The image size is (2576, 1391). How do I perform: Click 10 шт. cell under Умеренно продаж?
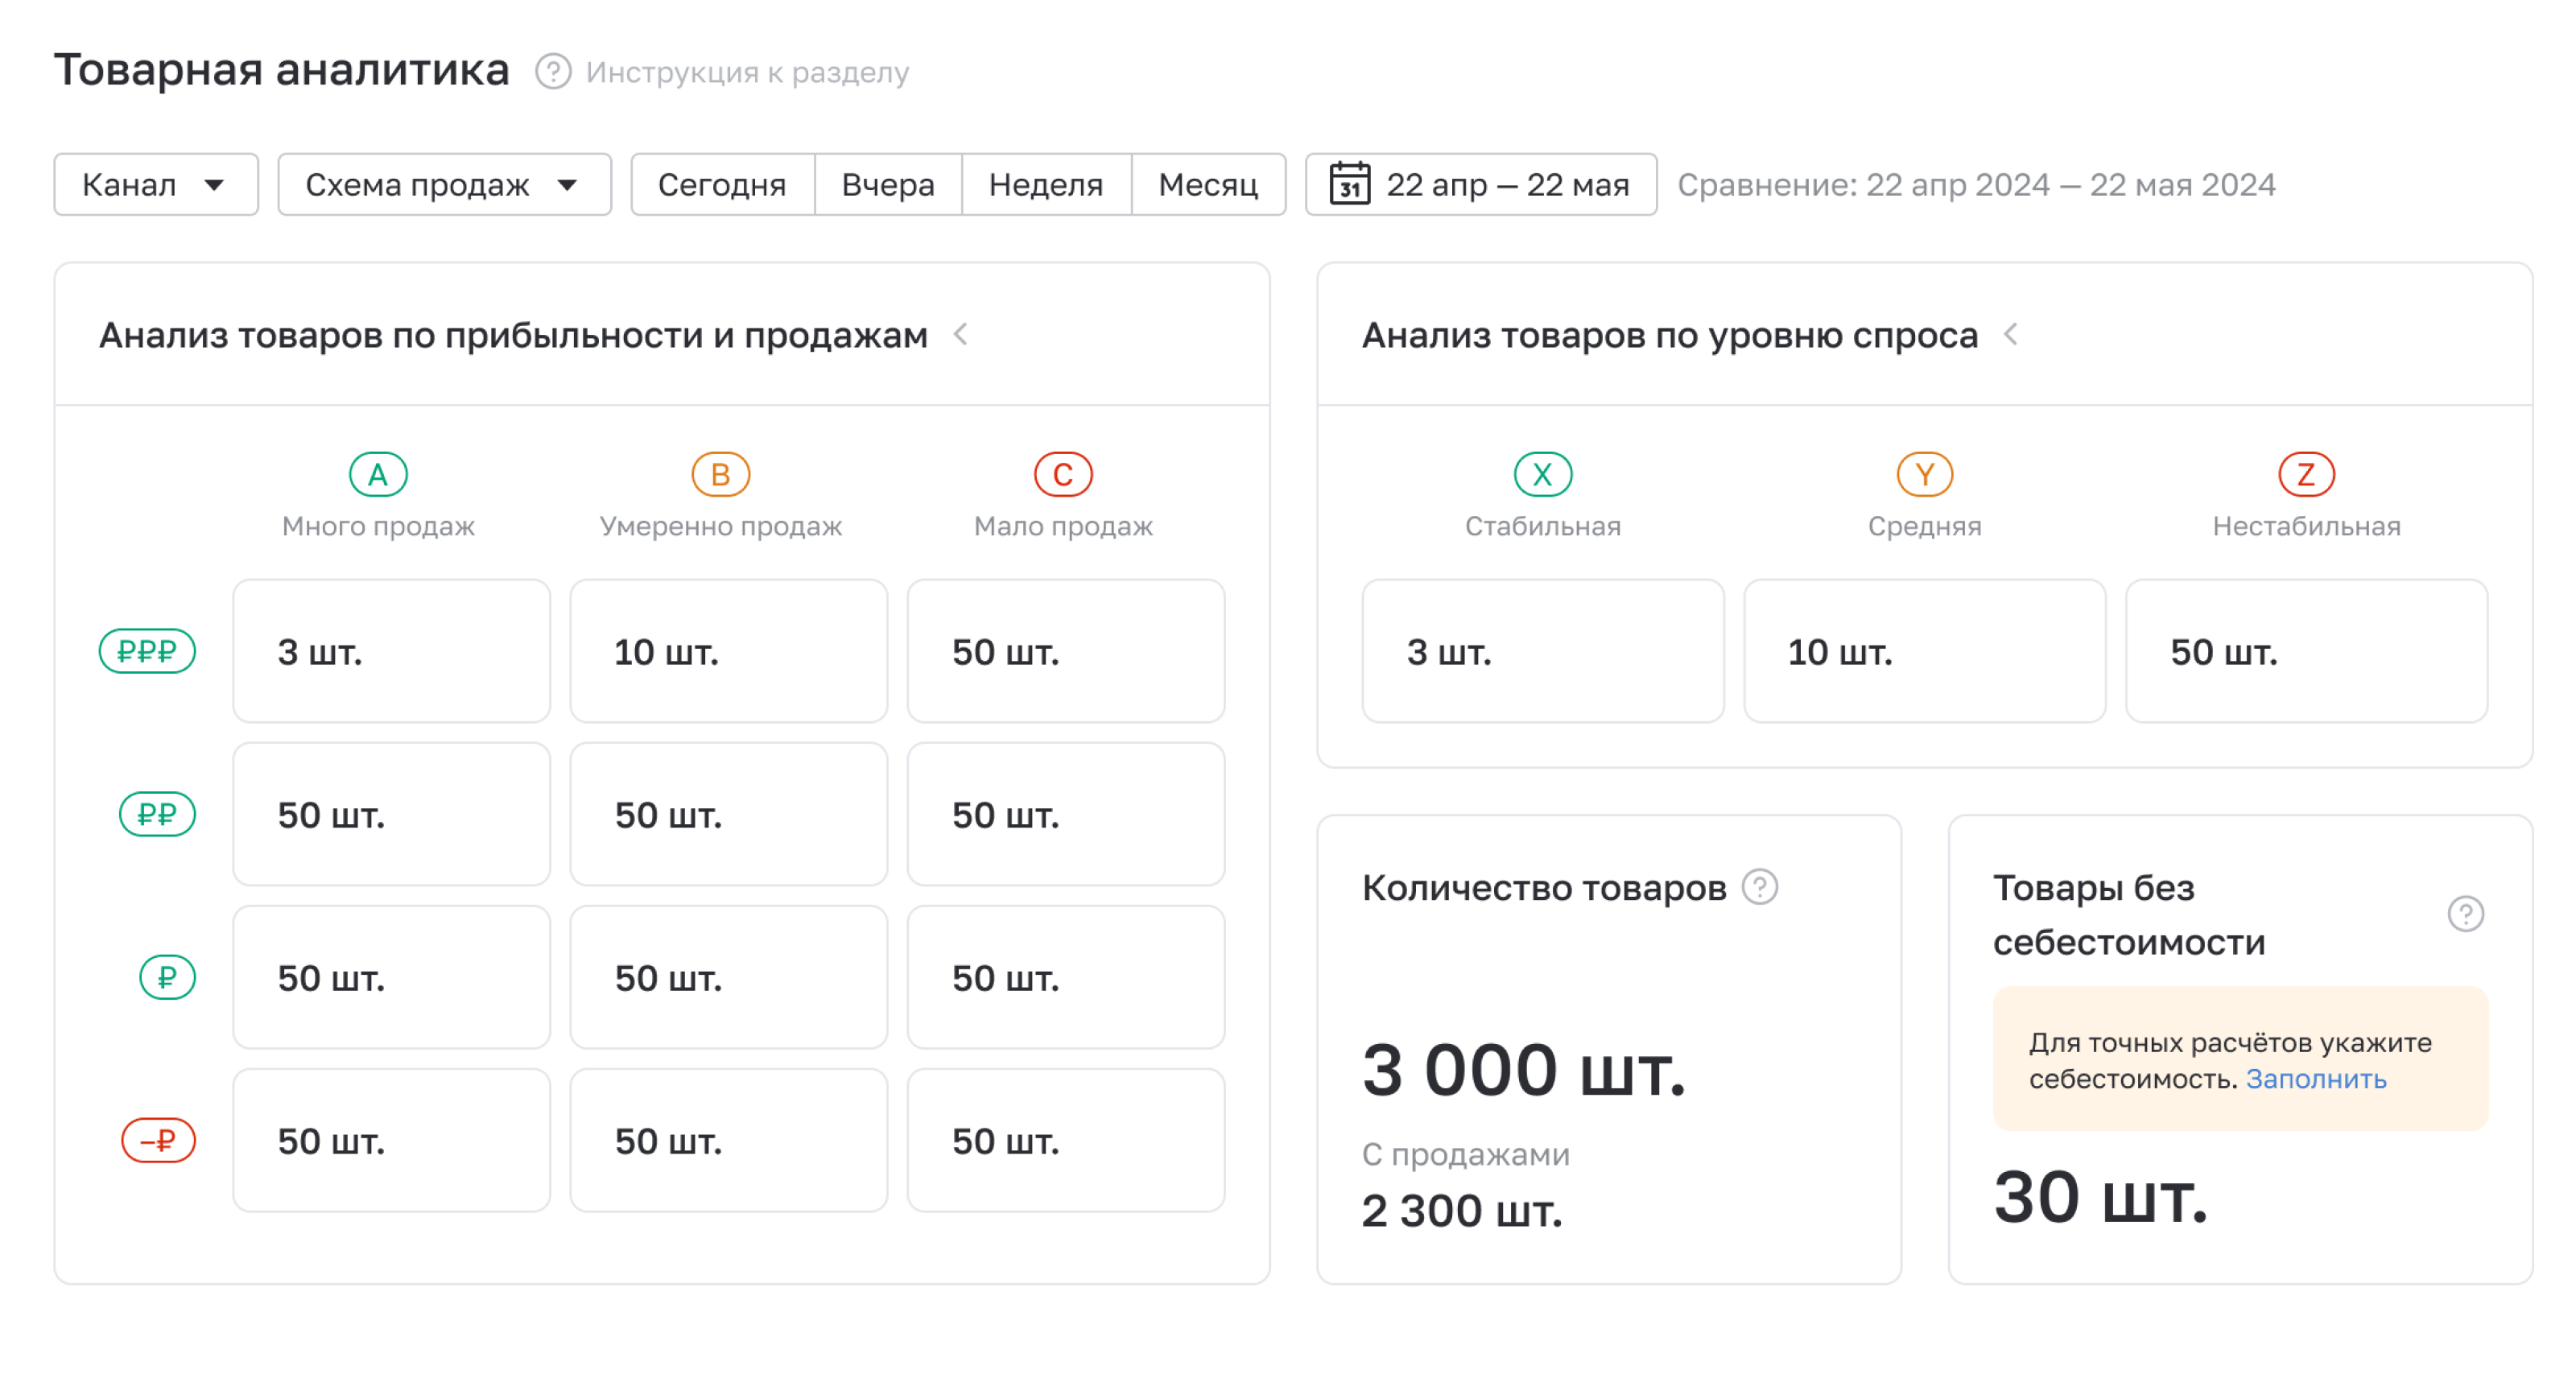728,651
